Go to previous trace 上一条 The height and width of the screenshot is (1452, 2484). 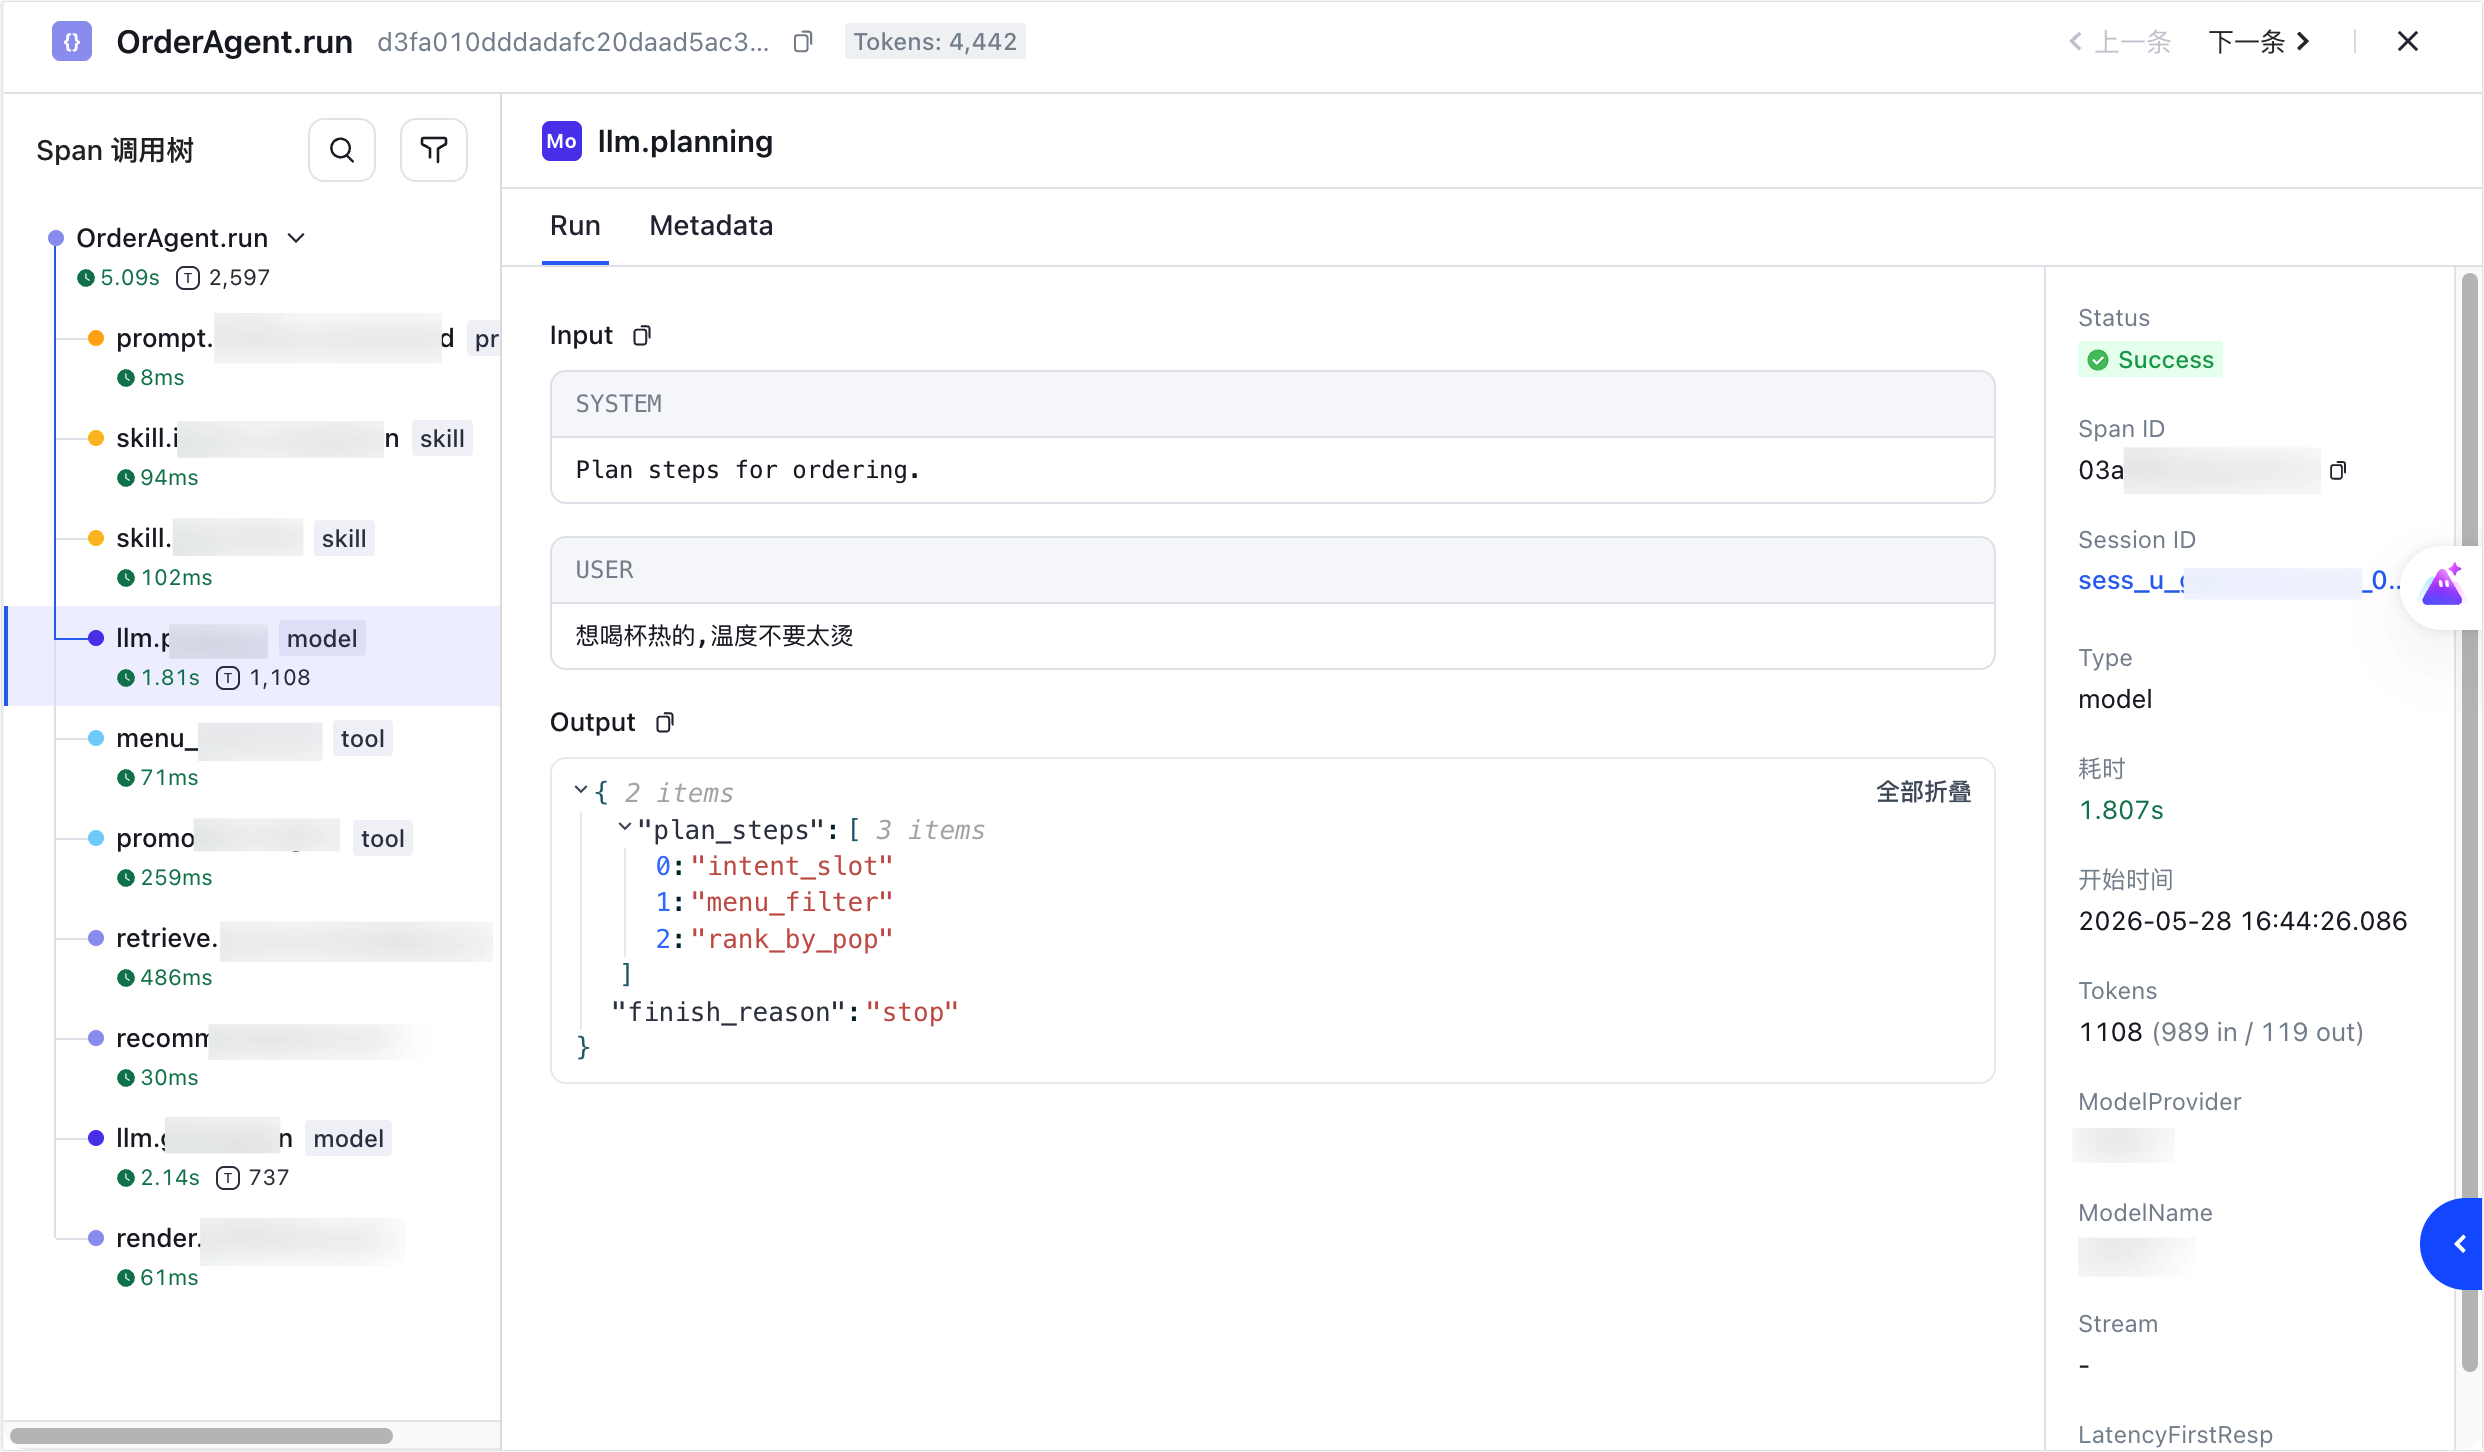(x=2120, y=42)
